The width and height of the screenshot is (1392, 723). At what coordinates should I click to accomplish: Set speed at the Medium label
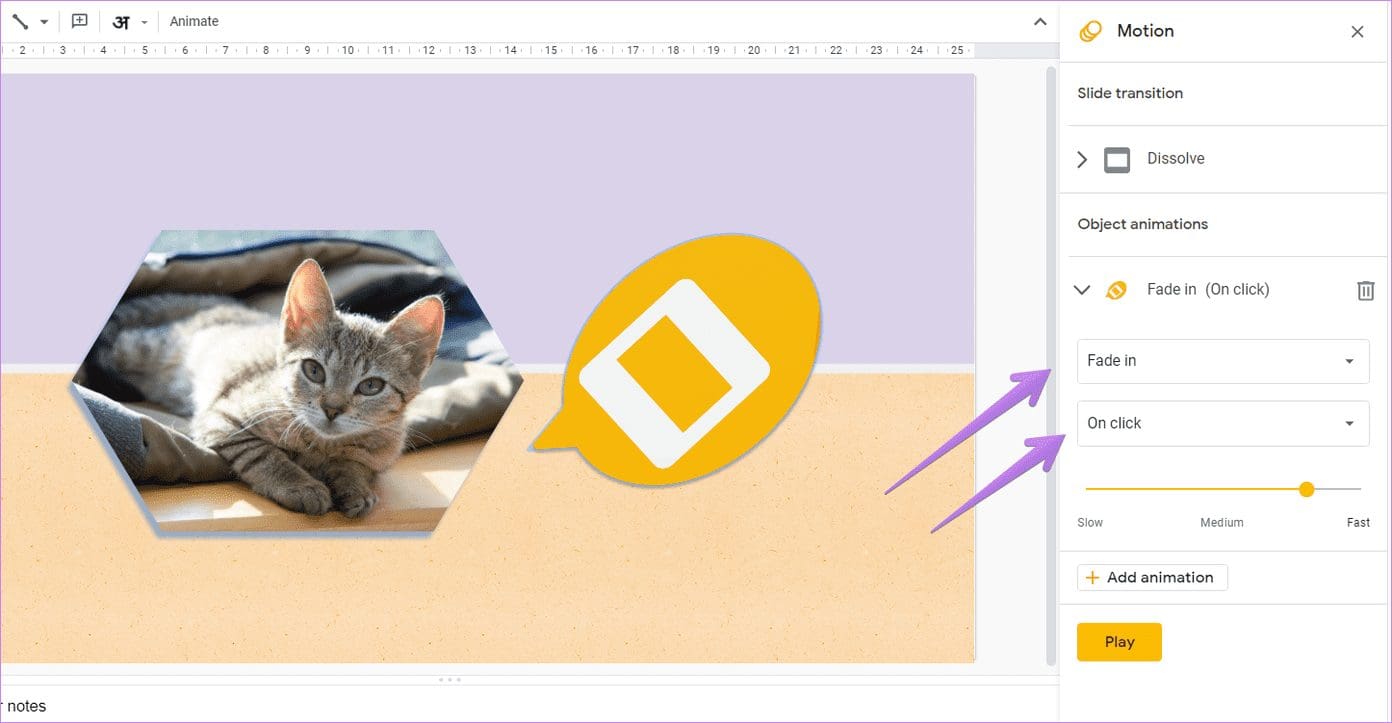tap(1222, 522)
